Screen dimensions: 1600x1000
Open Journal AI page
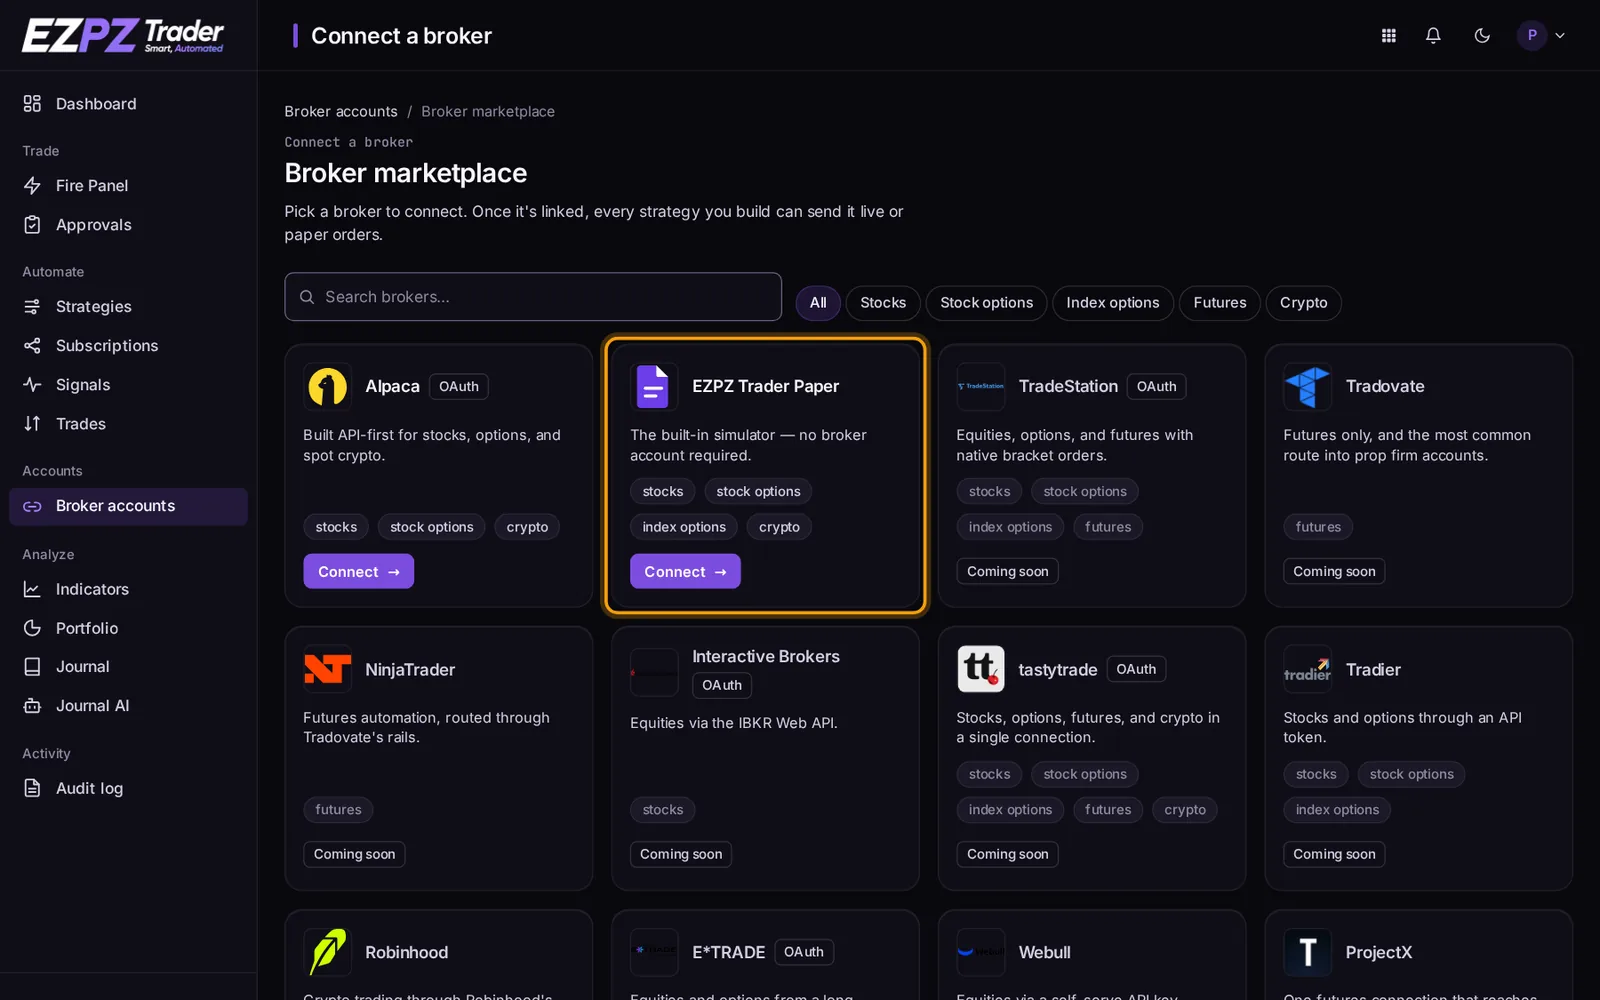tap(128, 706)
